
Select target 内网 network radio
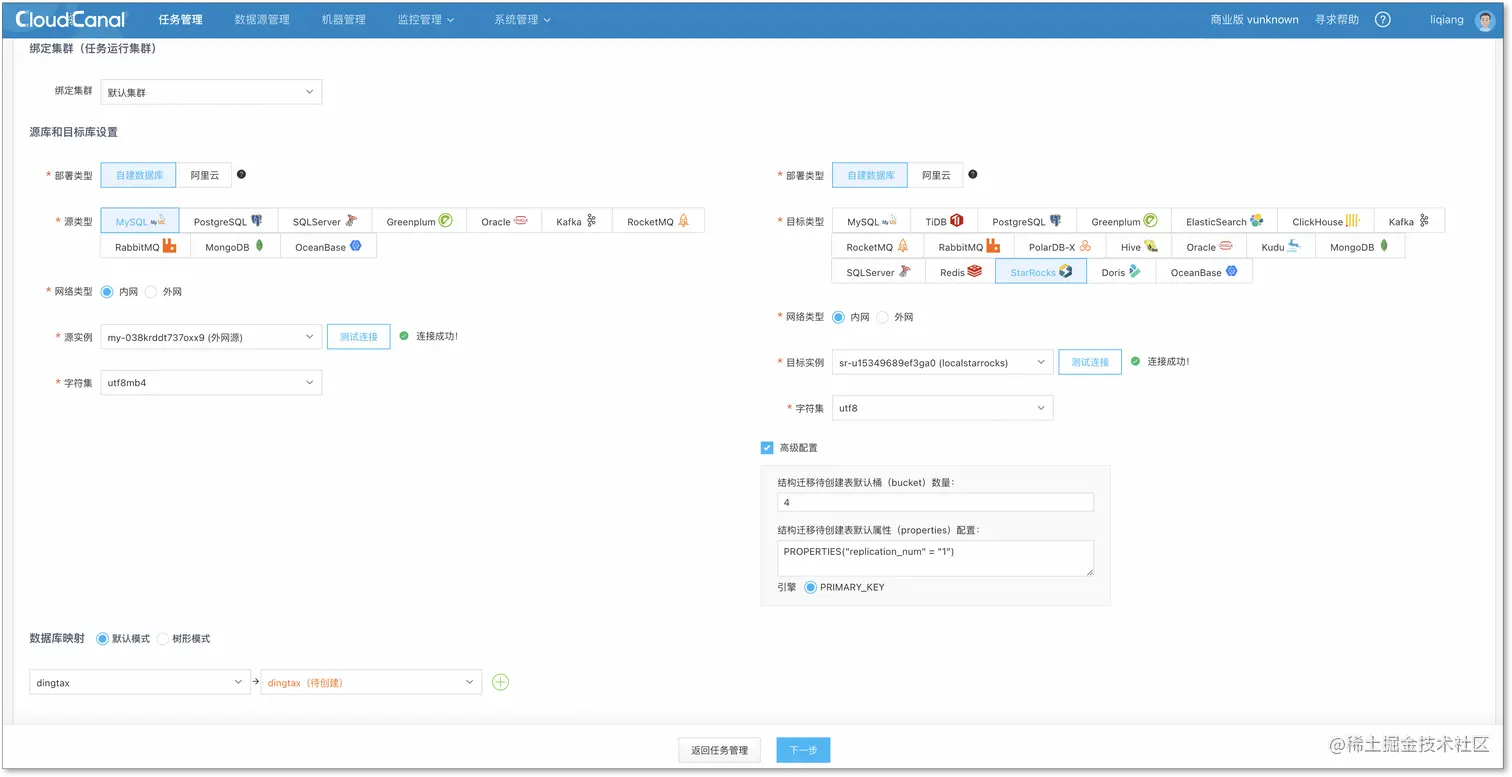pyautogui.click(x=839, y=316)
